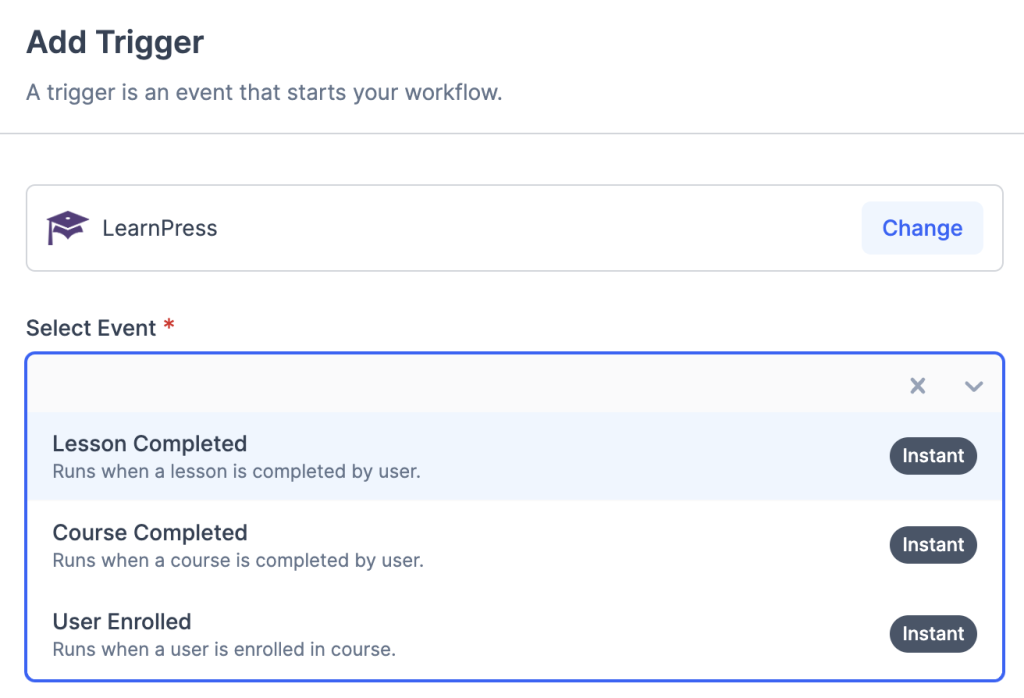
Task: Click the LearnPress app name text
Action: pyautogui.click(x=160, y=228)
